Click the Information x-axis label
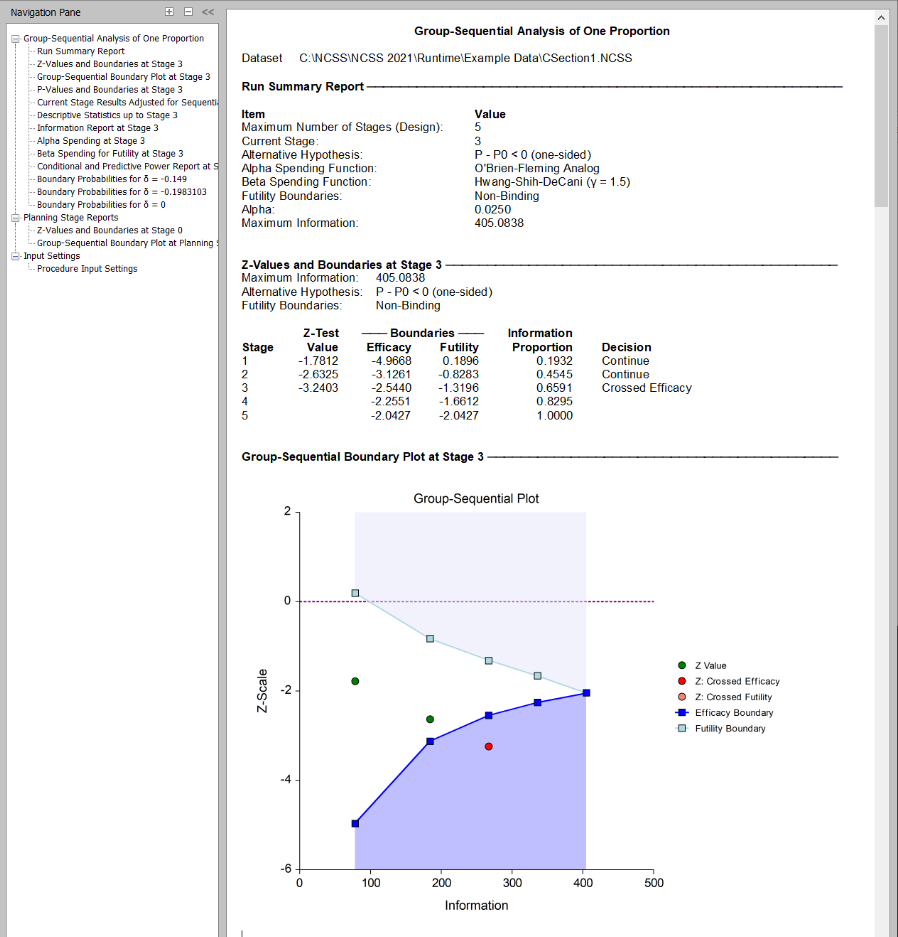Screen dimensions: 898x937 tap(476, 906)
